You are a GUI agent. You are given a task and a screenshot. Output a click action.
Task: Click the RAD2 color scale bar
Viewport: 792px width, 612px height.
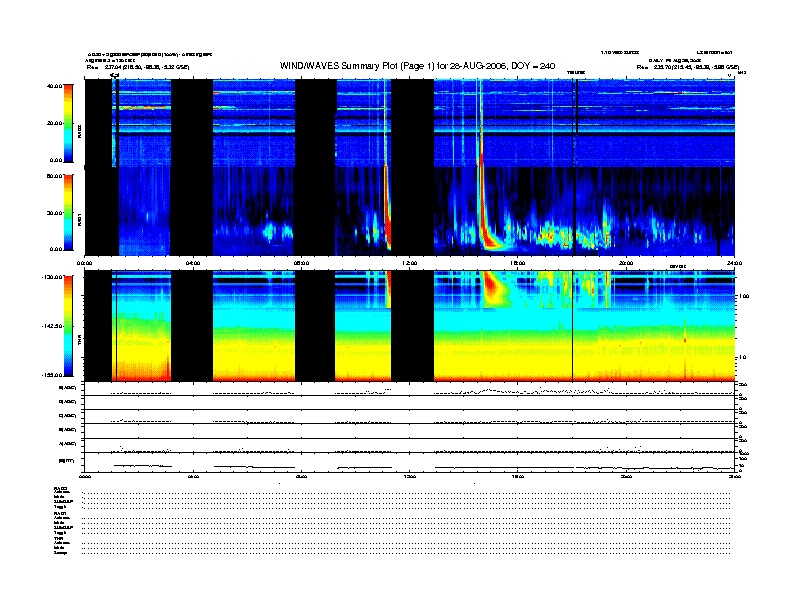tap(68, 123)
